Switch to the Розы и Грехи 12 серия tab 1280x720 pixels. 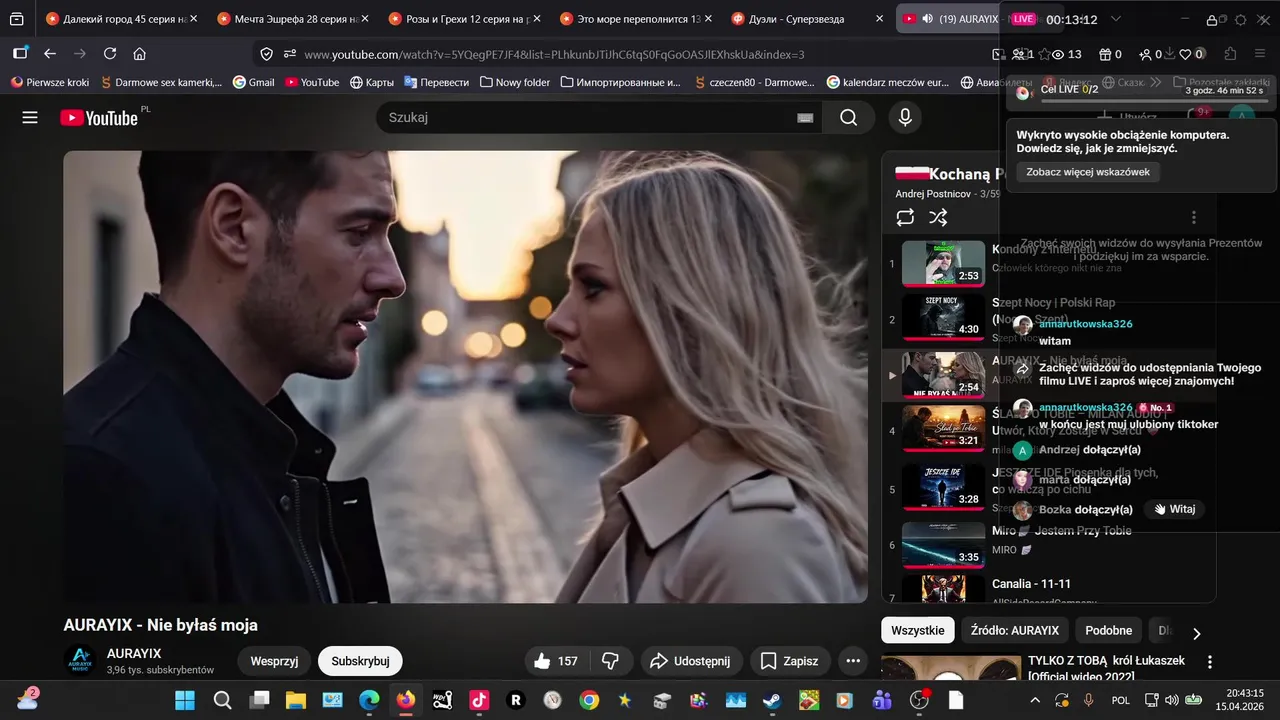[x=465, y=19]
